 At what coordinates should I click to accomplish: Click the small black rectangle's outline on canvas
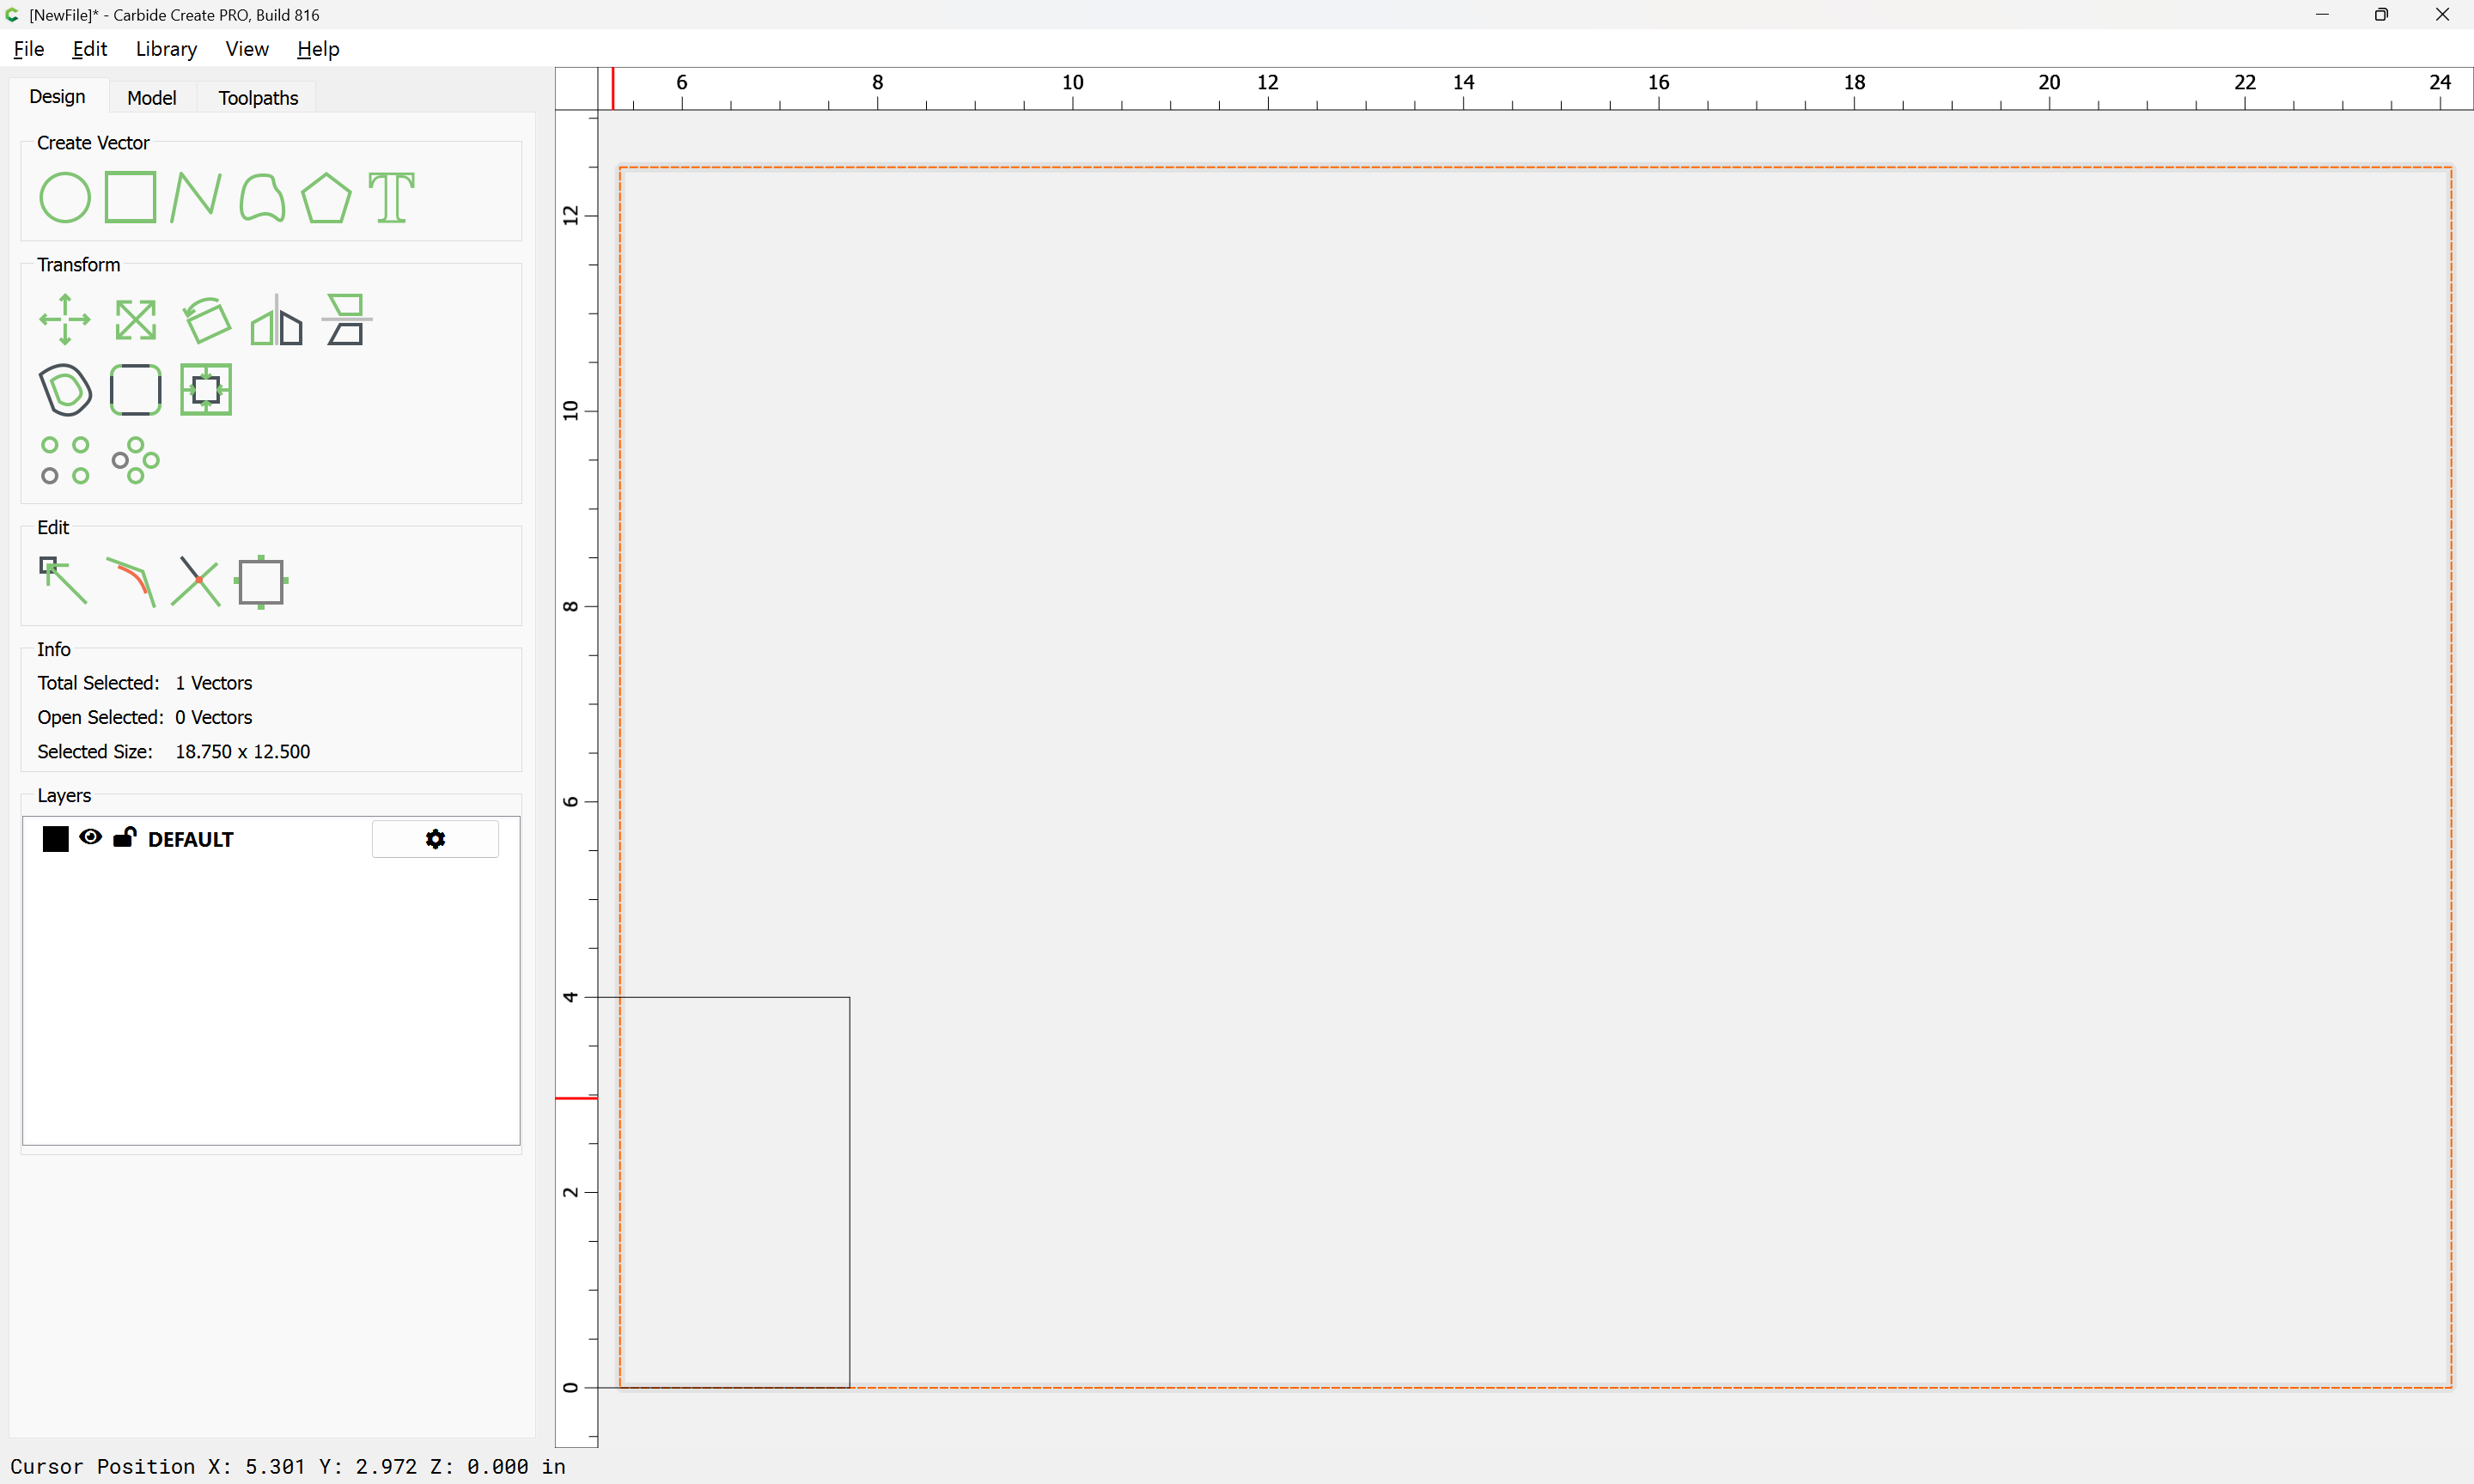coord(850,1190)
